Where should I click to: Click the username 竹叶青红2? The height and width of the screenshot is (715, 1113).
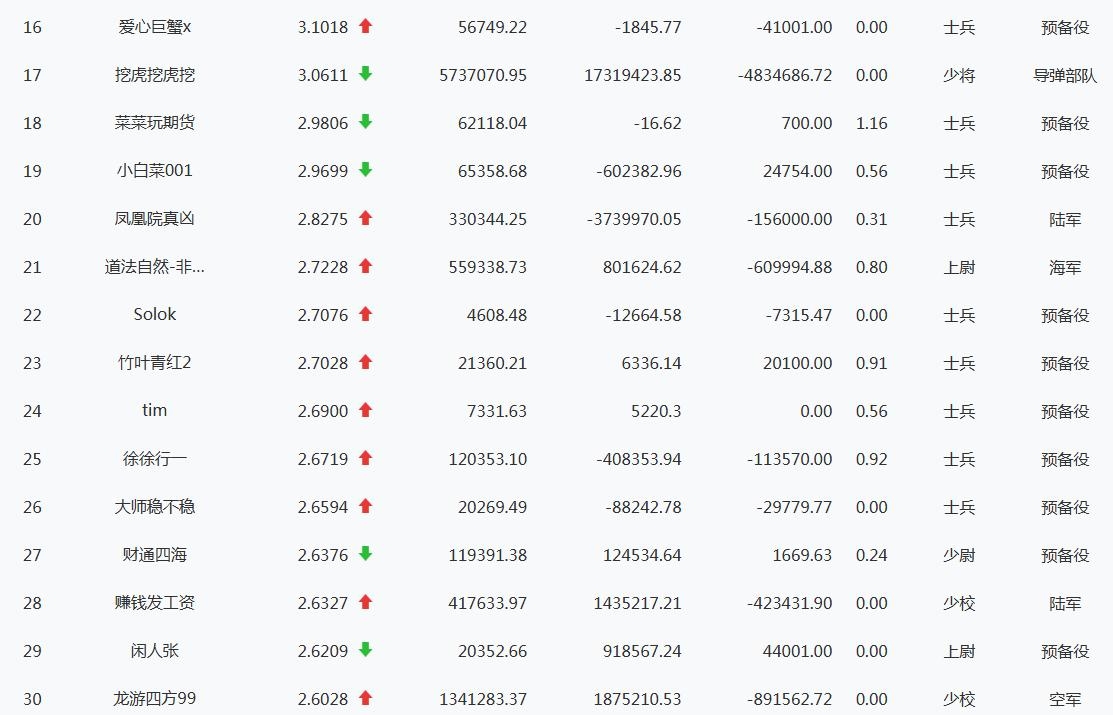pos(154,363)
